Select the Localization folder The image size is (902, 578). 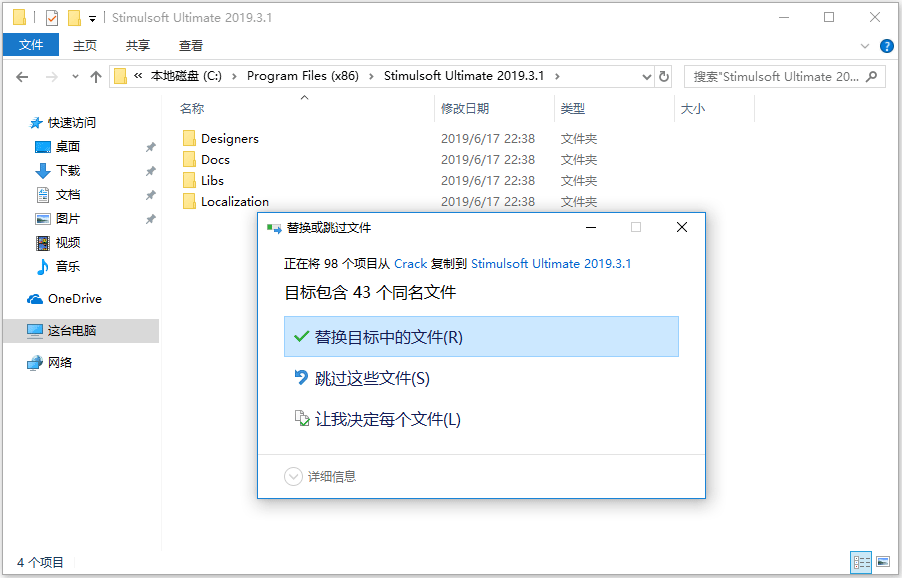click(235, 201)
